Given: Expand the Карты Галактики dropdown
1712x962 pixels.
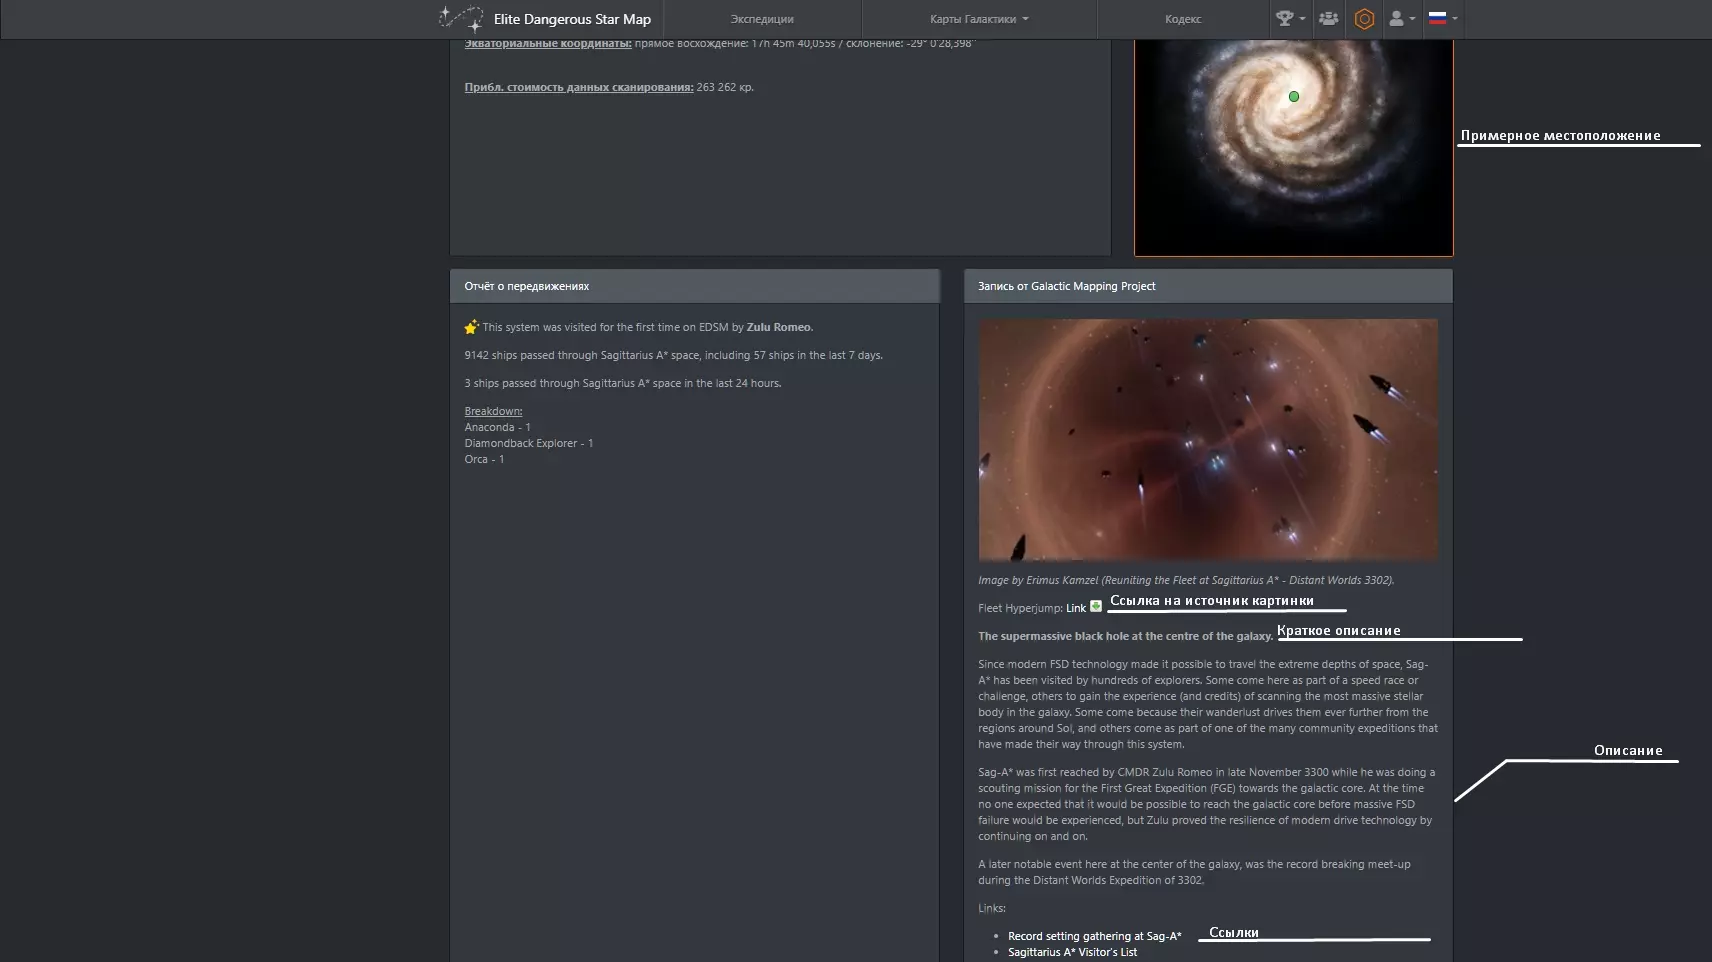Looking at the screenshot, I should pyautogui.click(x=979, y=19).
